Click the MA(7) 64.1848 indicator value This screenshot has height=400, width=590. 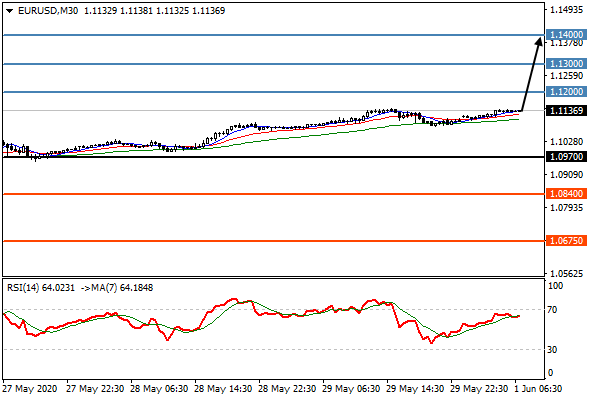tap(122, 288)
